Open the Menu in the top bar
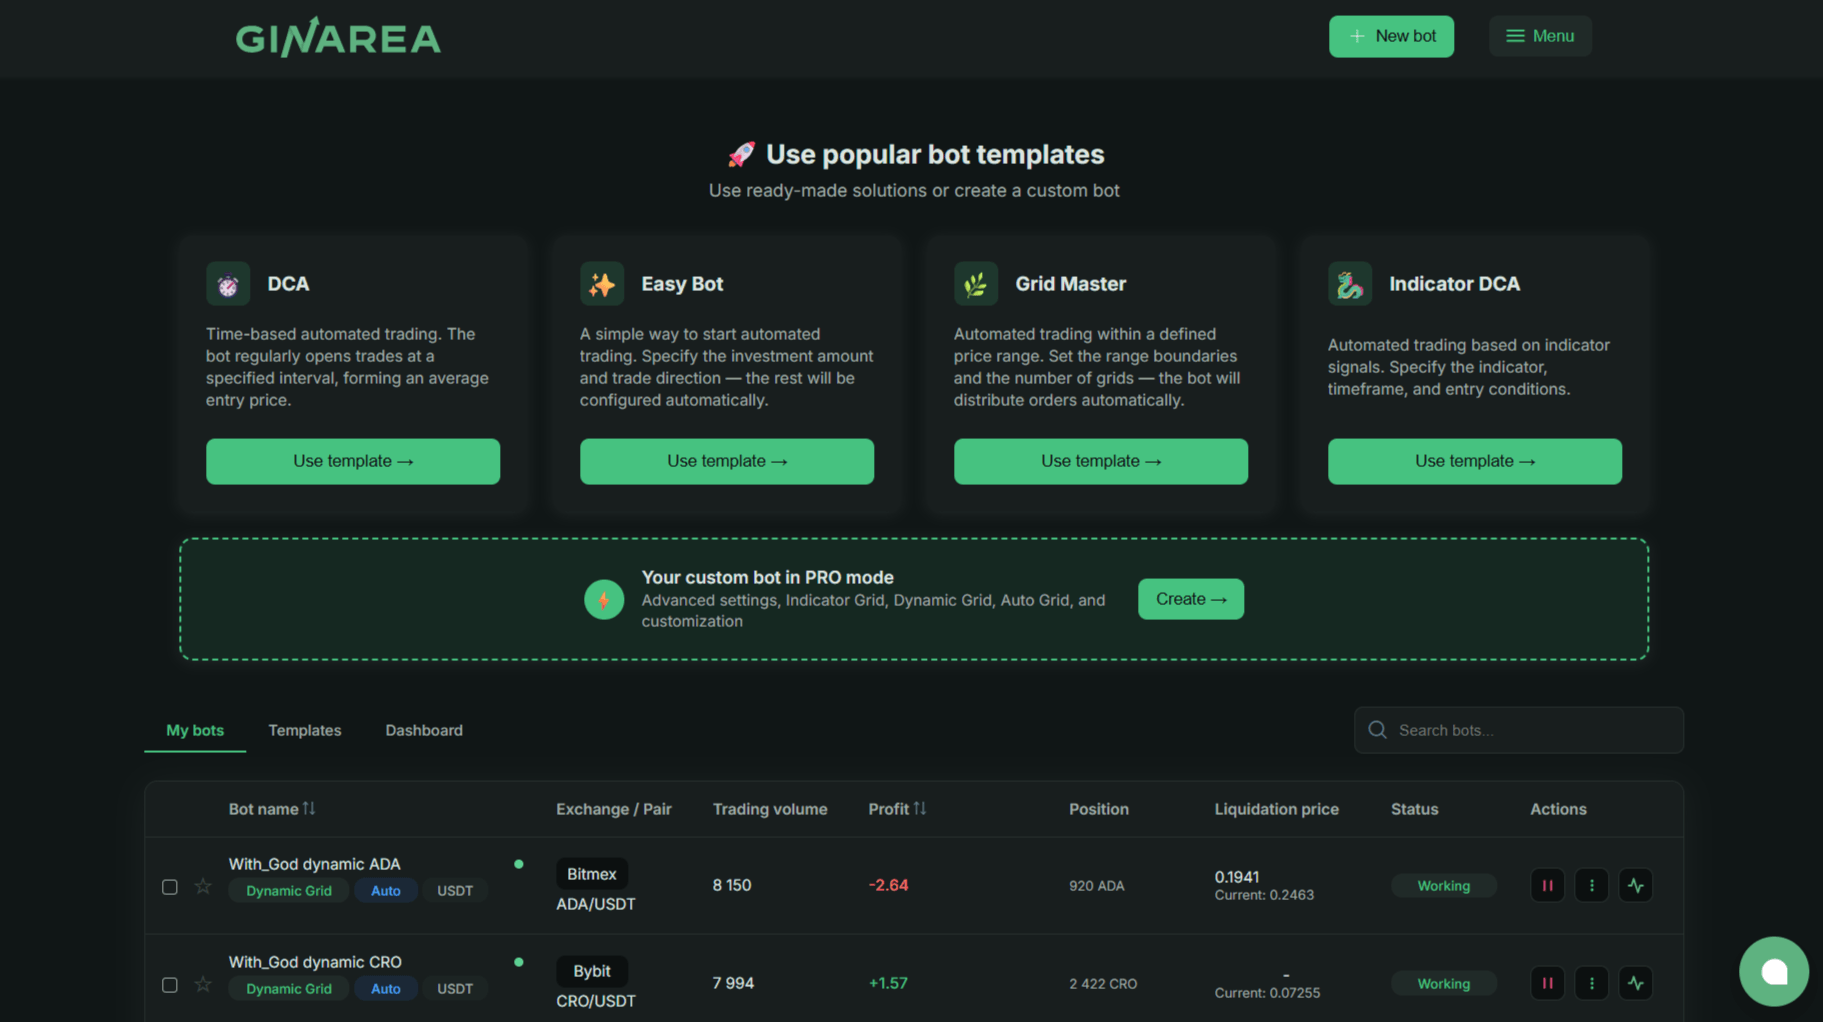This screenshot has width=1823, height=1022. 1540,36
